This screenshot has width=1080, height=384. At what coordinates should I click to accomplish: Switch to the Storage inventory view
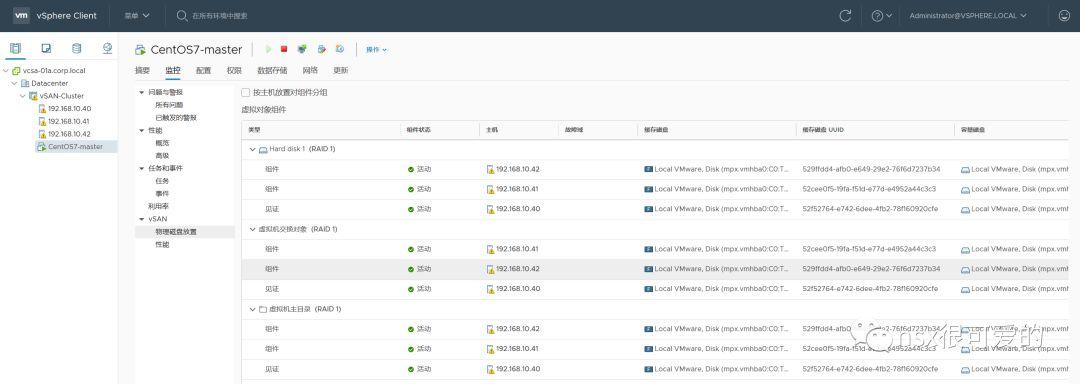click(76, 48)
